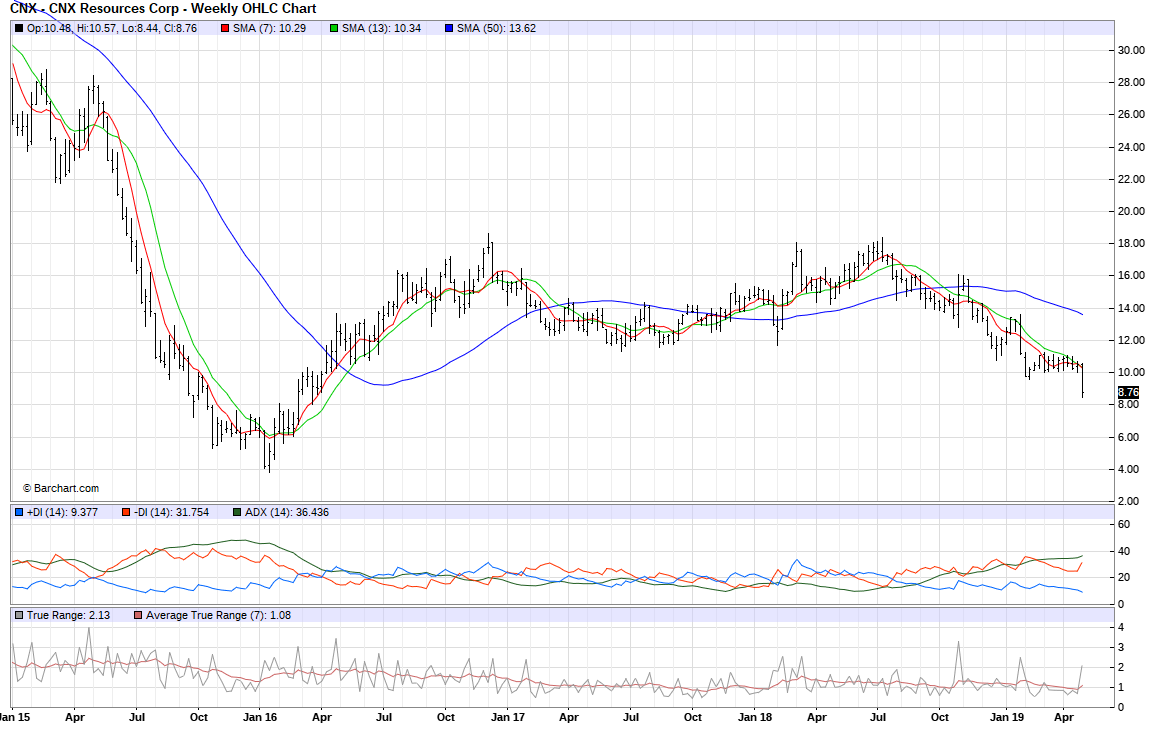Click the '© Barchart.com' credit text
This screenshot has height=748, width=1156.
coord(60,489)
